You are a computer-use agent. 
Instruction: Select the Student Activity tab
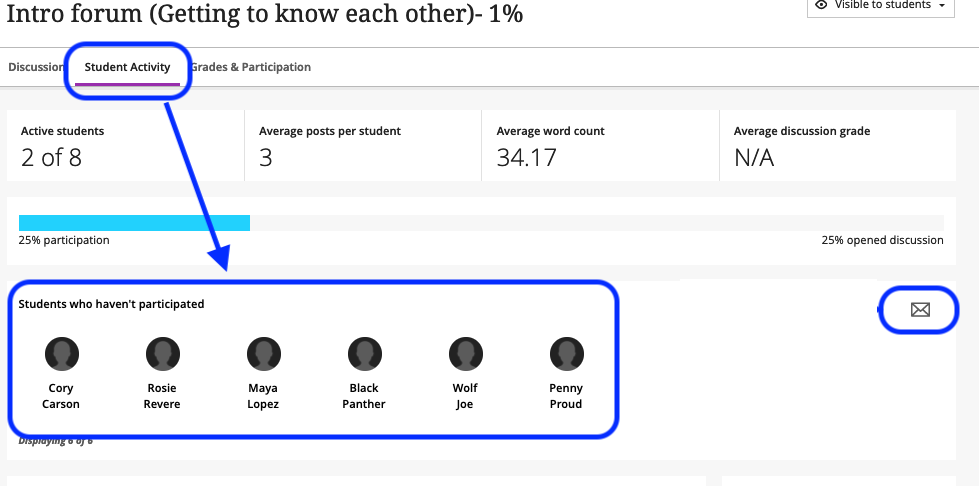click(x=127, y=67)
